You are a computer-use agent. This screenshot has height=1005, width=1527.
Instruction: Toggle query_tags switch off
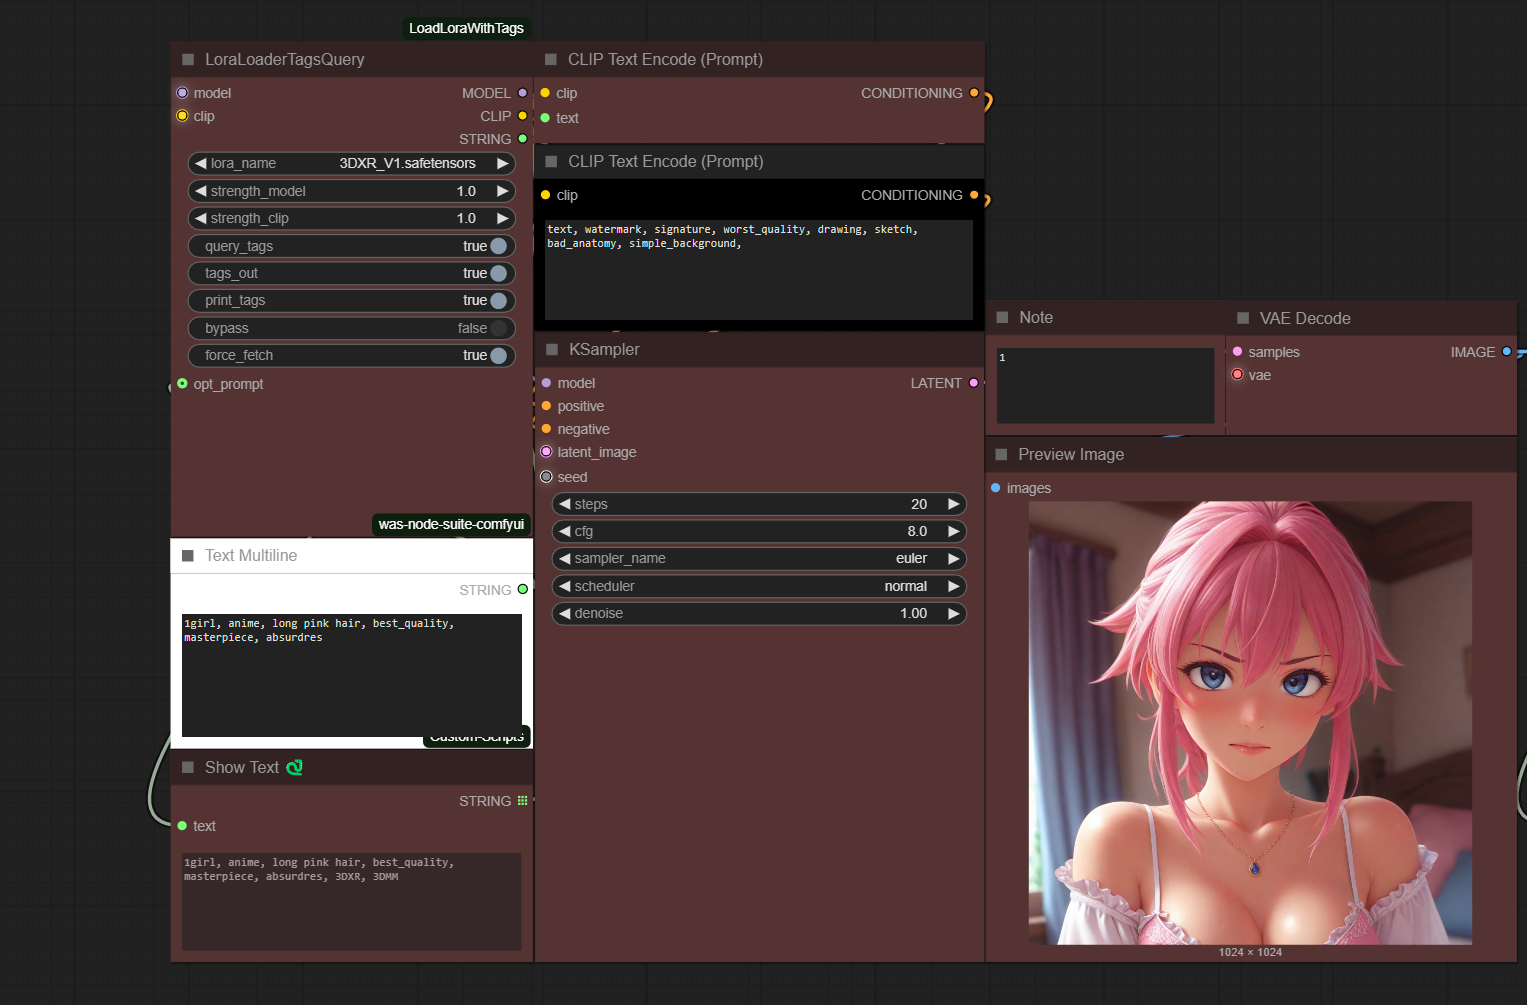[x=498, y=246]
